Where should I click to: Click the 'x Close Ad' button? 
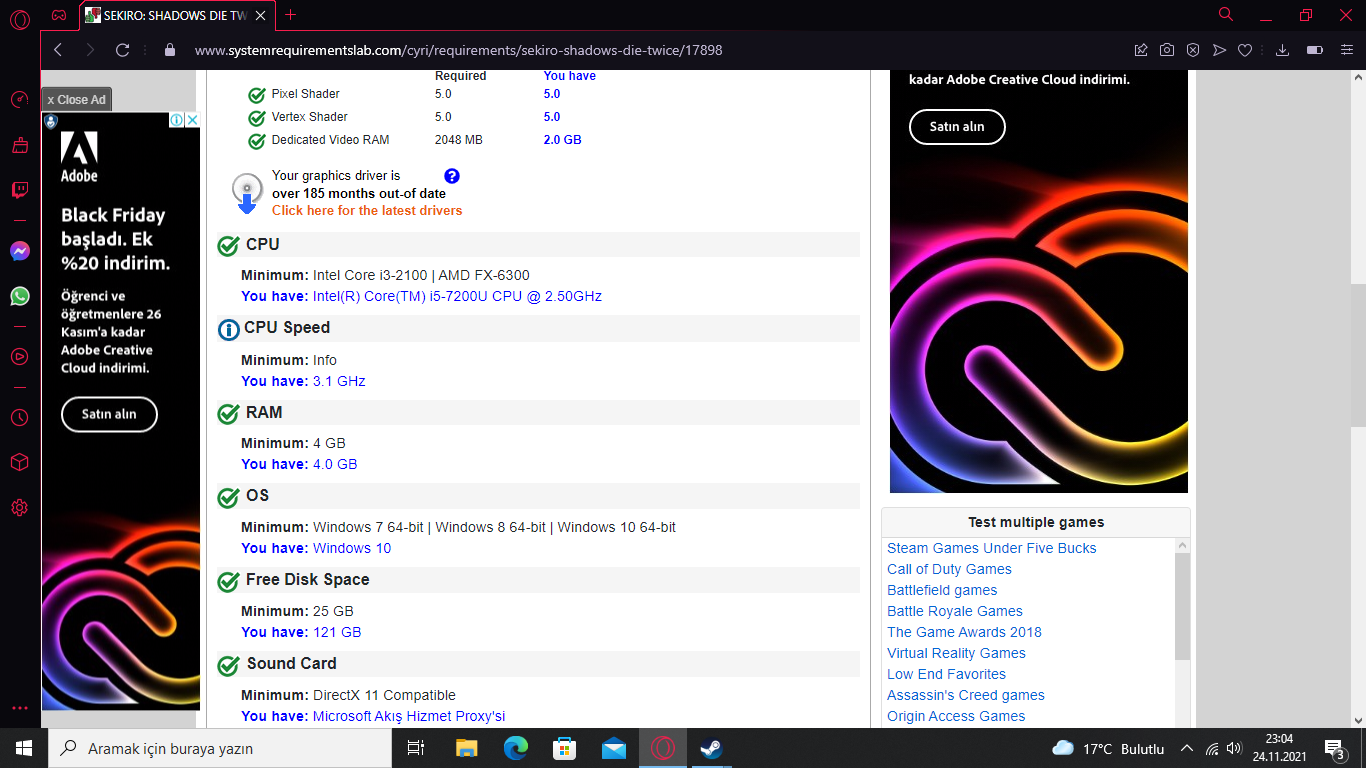[76, 100]
